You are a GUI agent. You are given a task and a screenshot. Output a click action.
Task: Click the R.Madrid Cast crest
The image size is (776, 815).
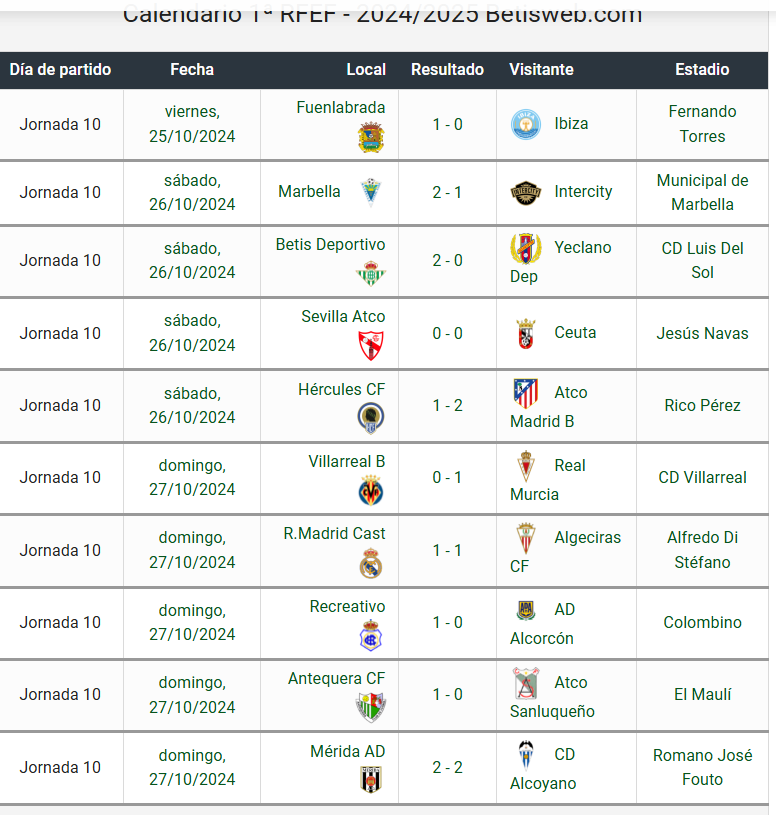point(371,563)
